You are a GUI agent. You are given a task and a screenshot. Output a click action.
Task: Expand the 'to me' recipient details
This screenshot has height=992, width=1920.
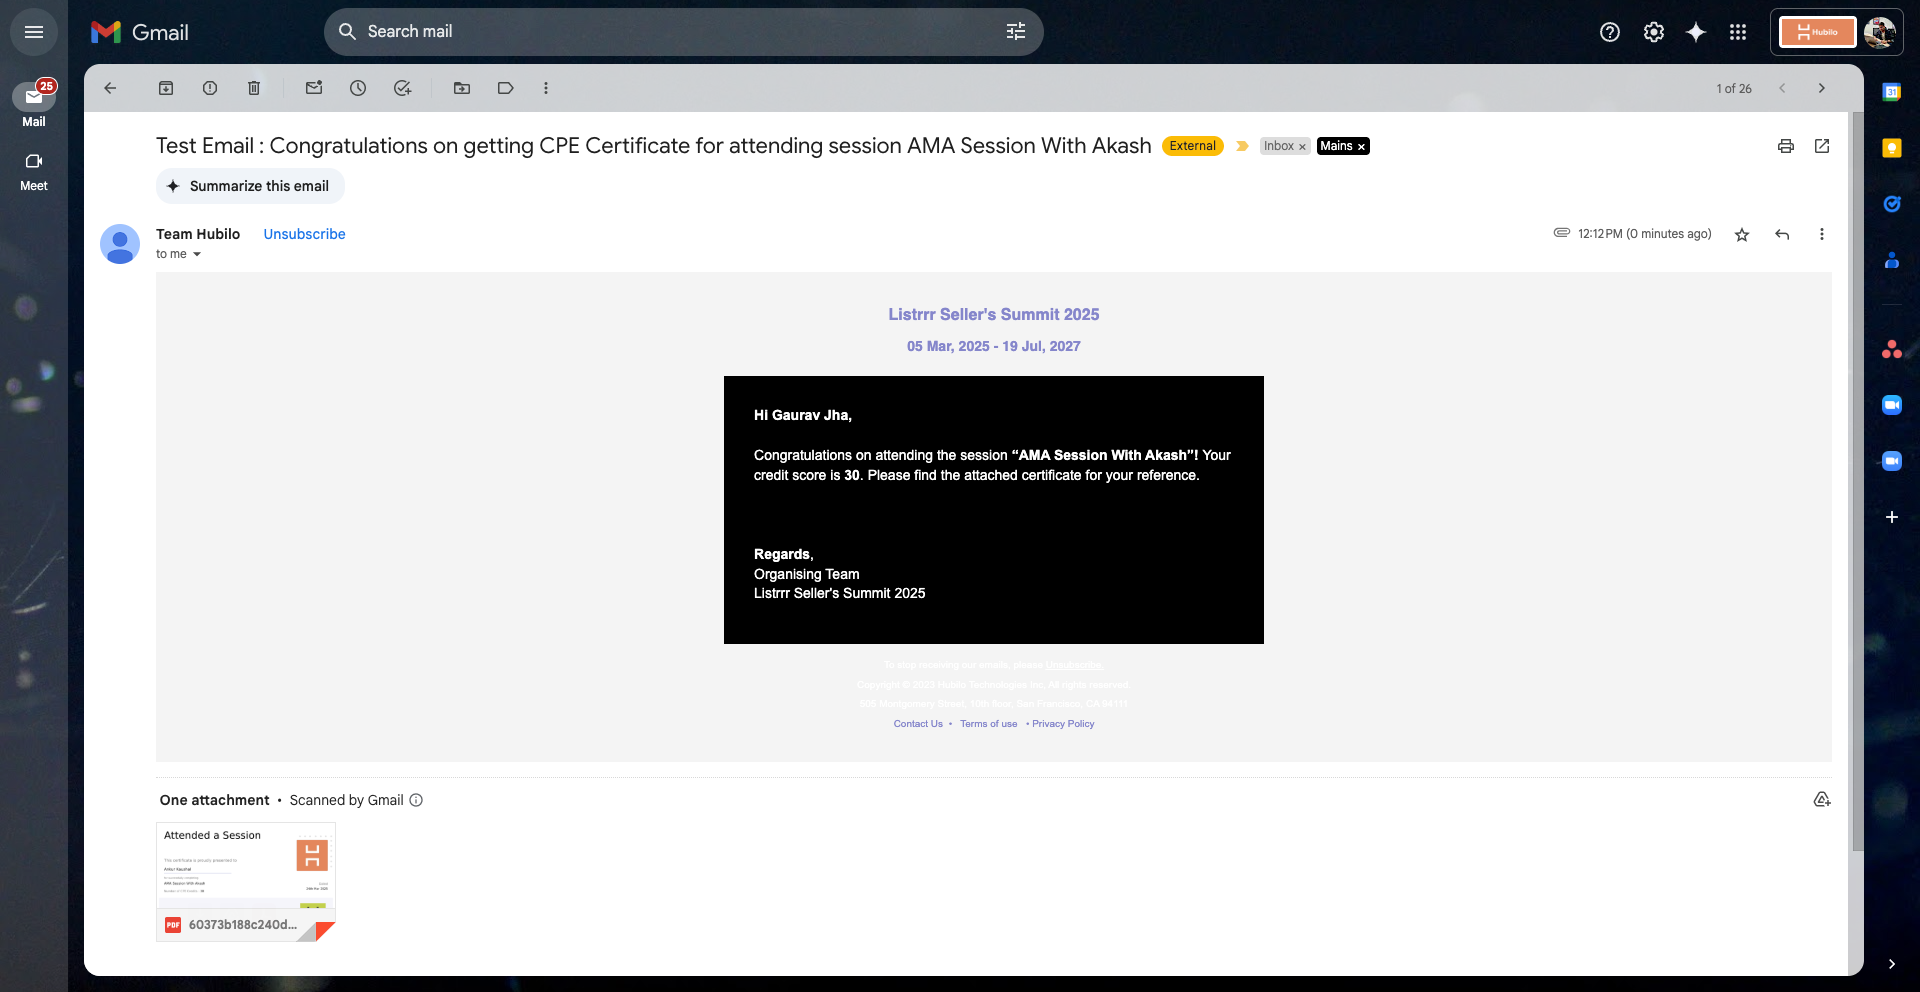click(x=197, y=254)
